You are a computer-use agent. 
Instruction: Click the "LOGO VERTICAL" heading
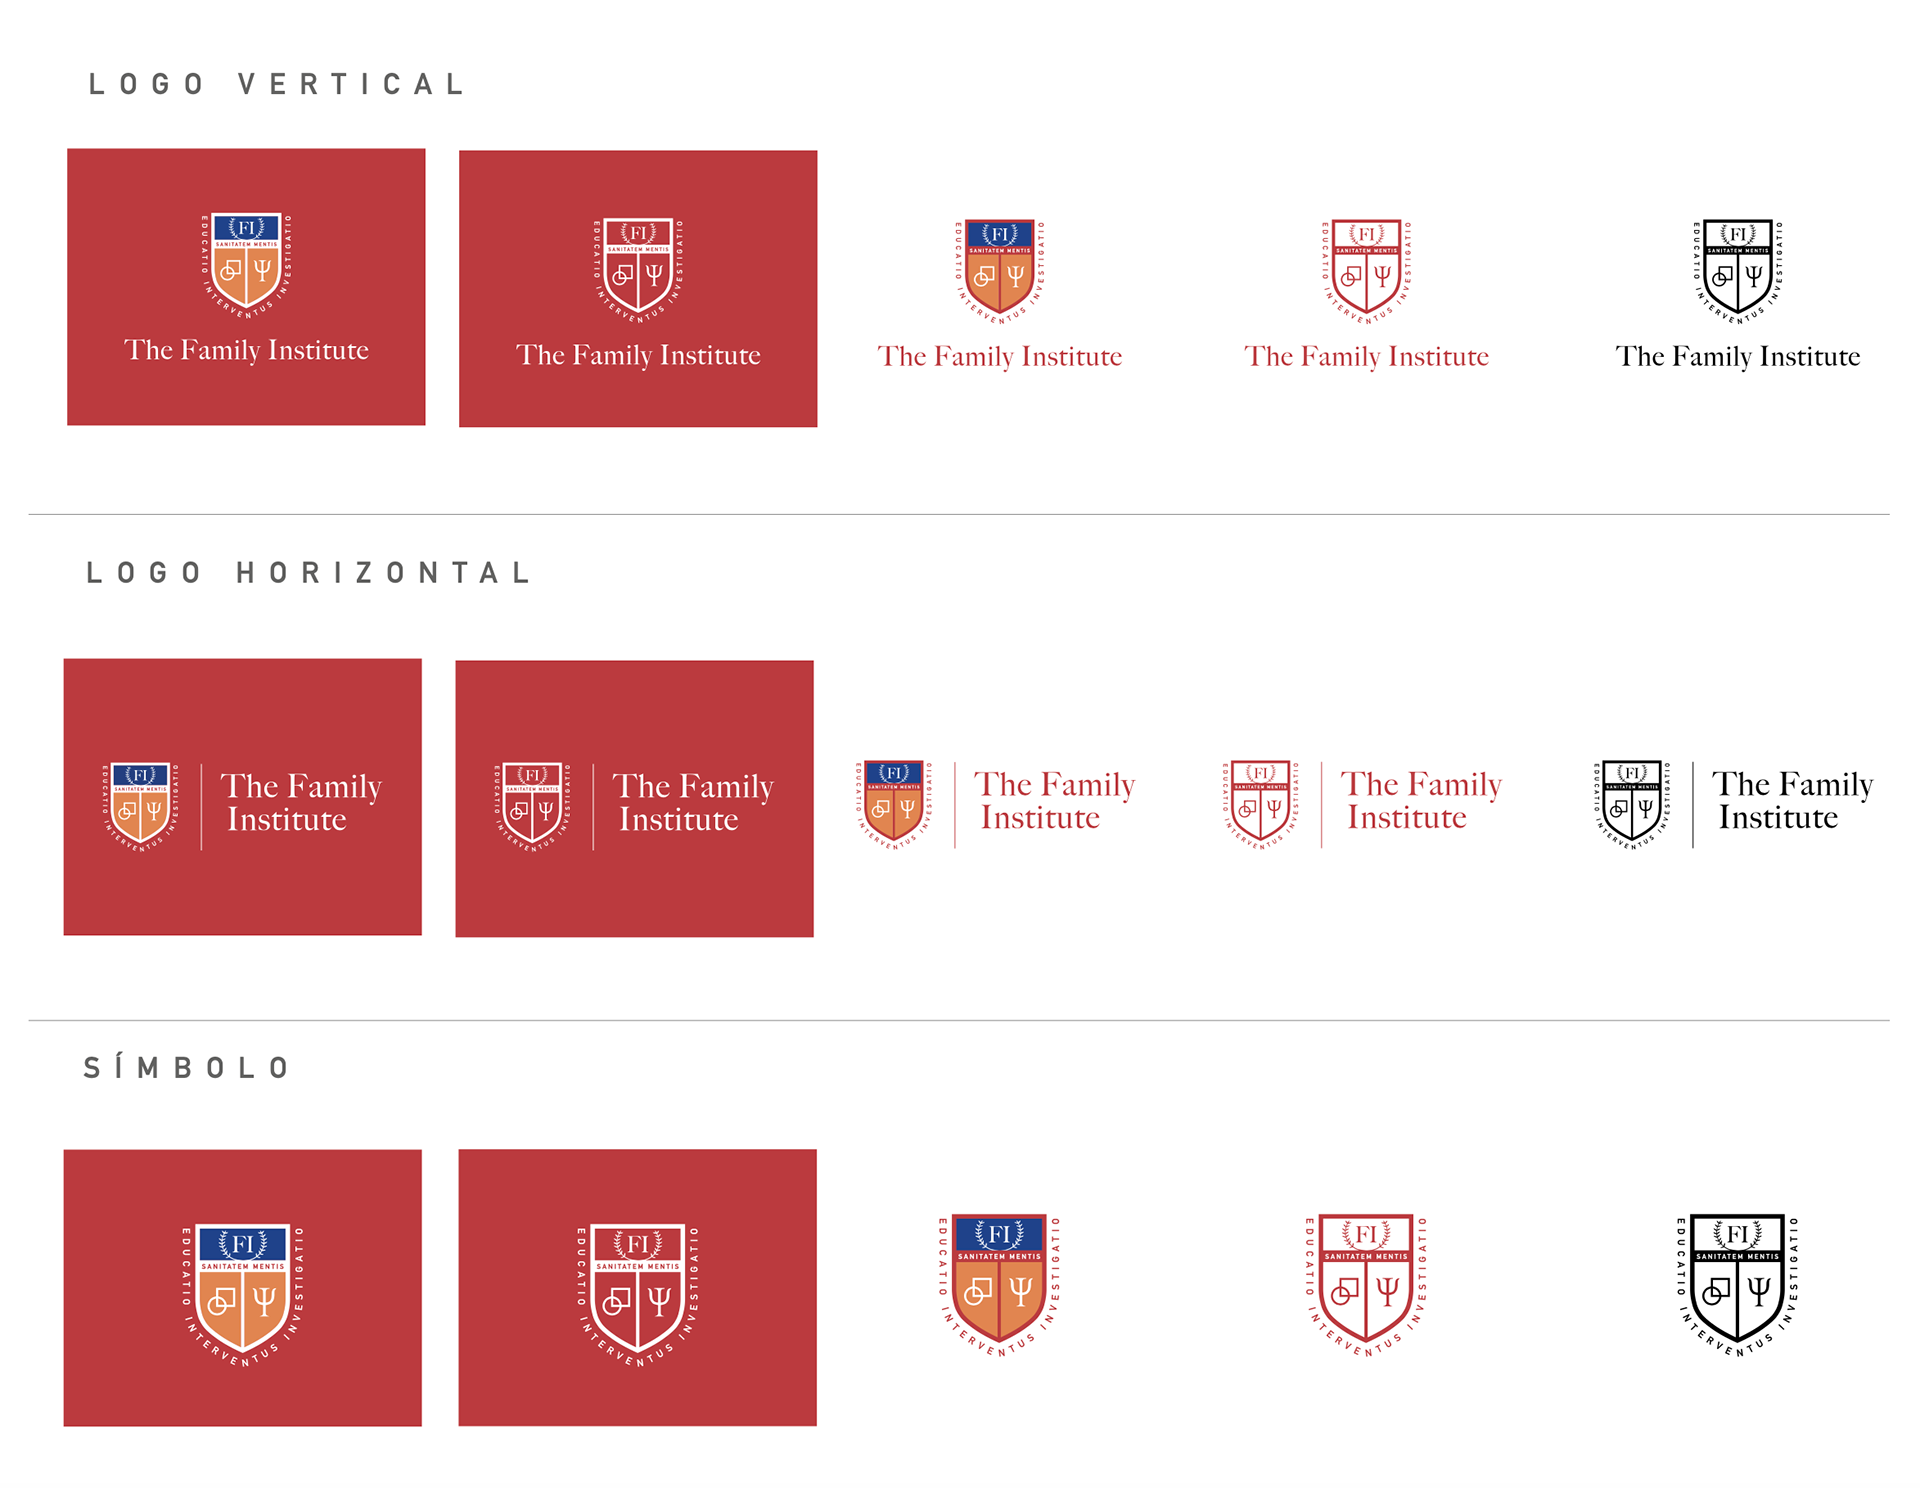[x=277, y=85]
